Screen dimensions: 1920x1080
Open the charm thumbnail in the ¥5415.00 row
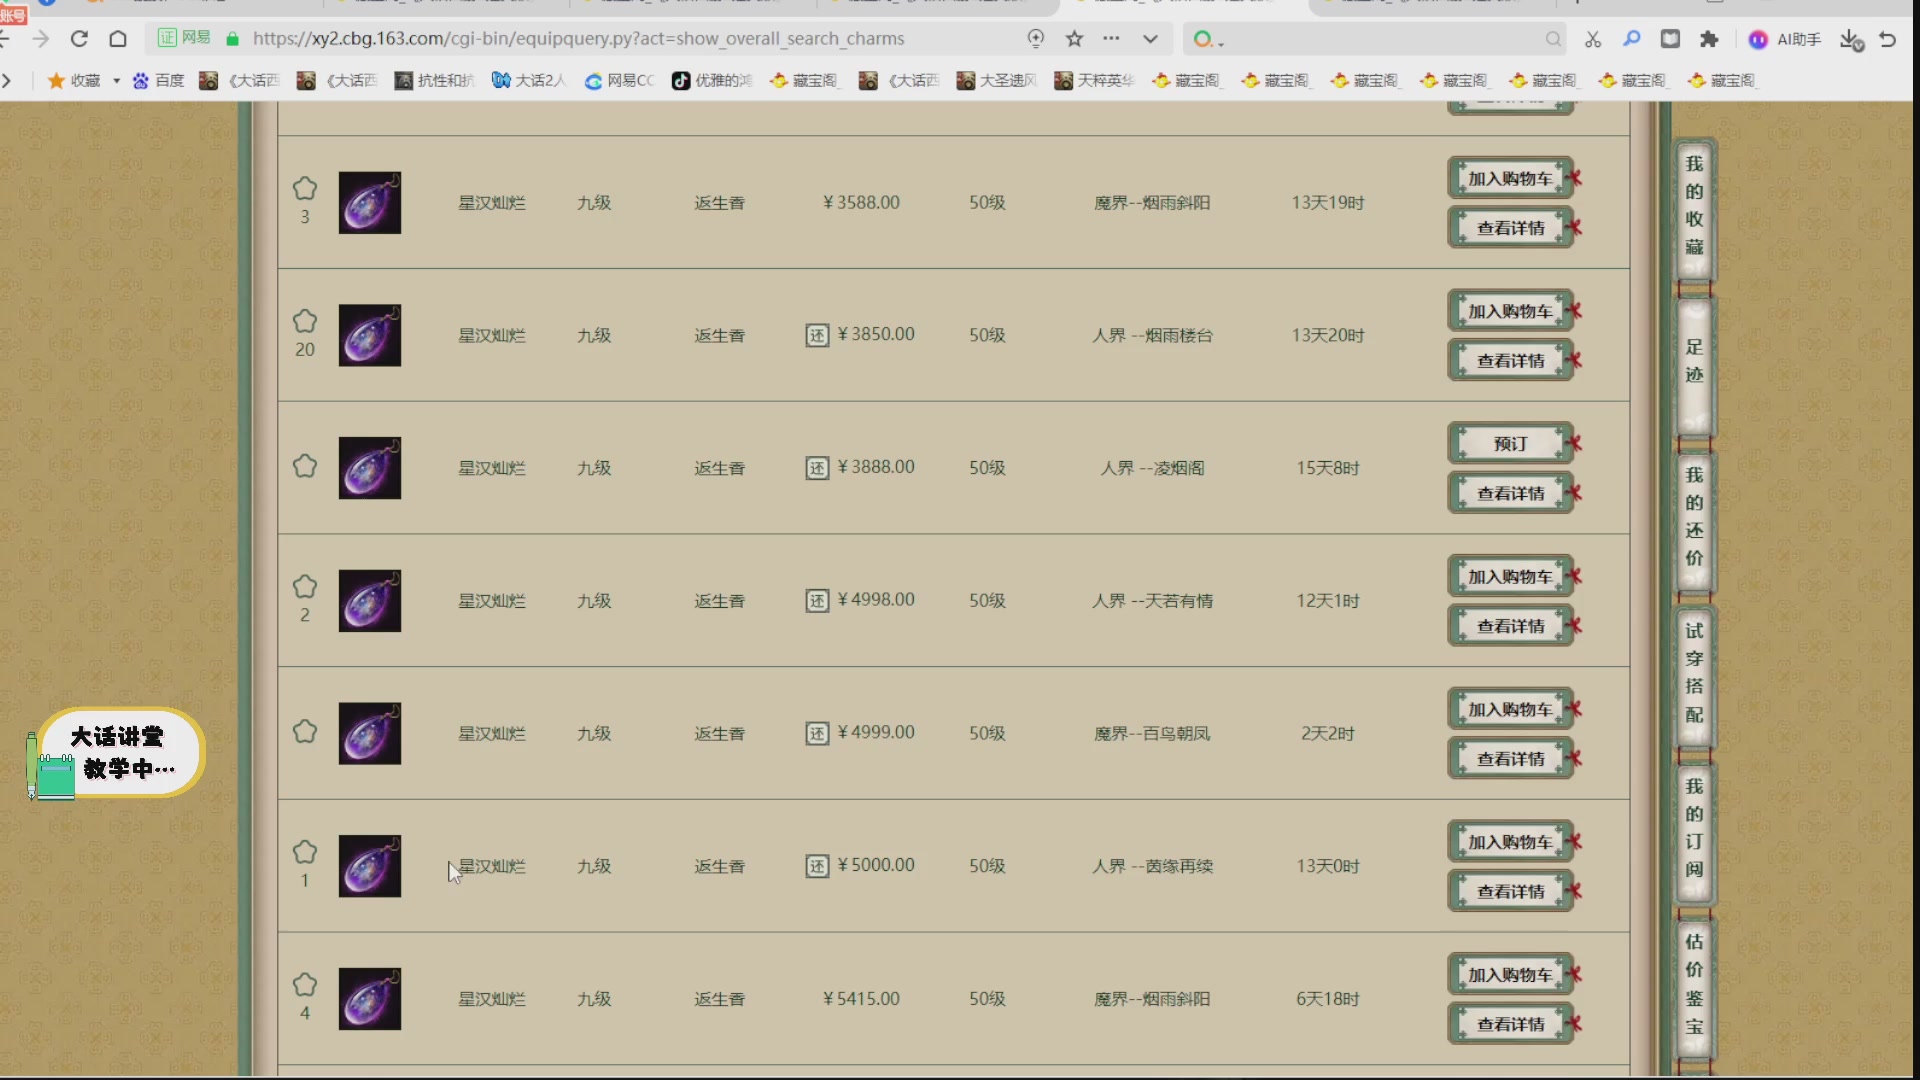pyautogui.click(x=370, y=999)
